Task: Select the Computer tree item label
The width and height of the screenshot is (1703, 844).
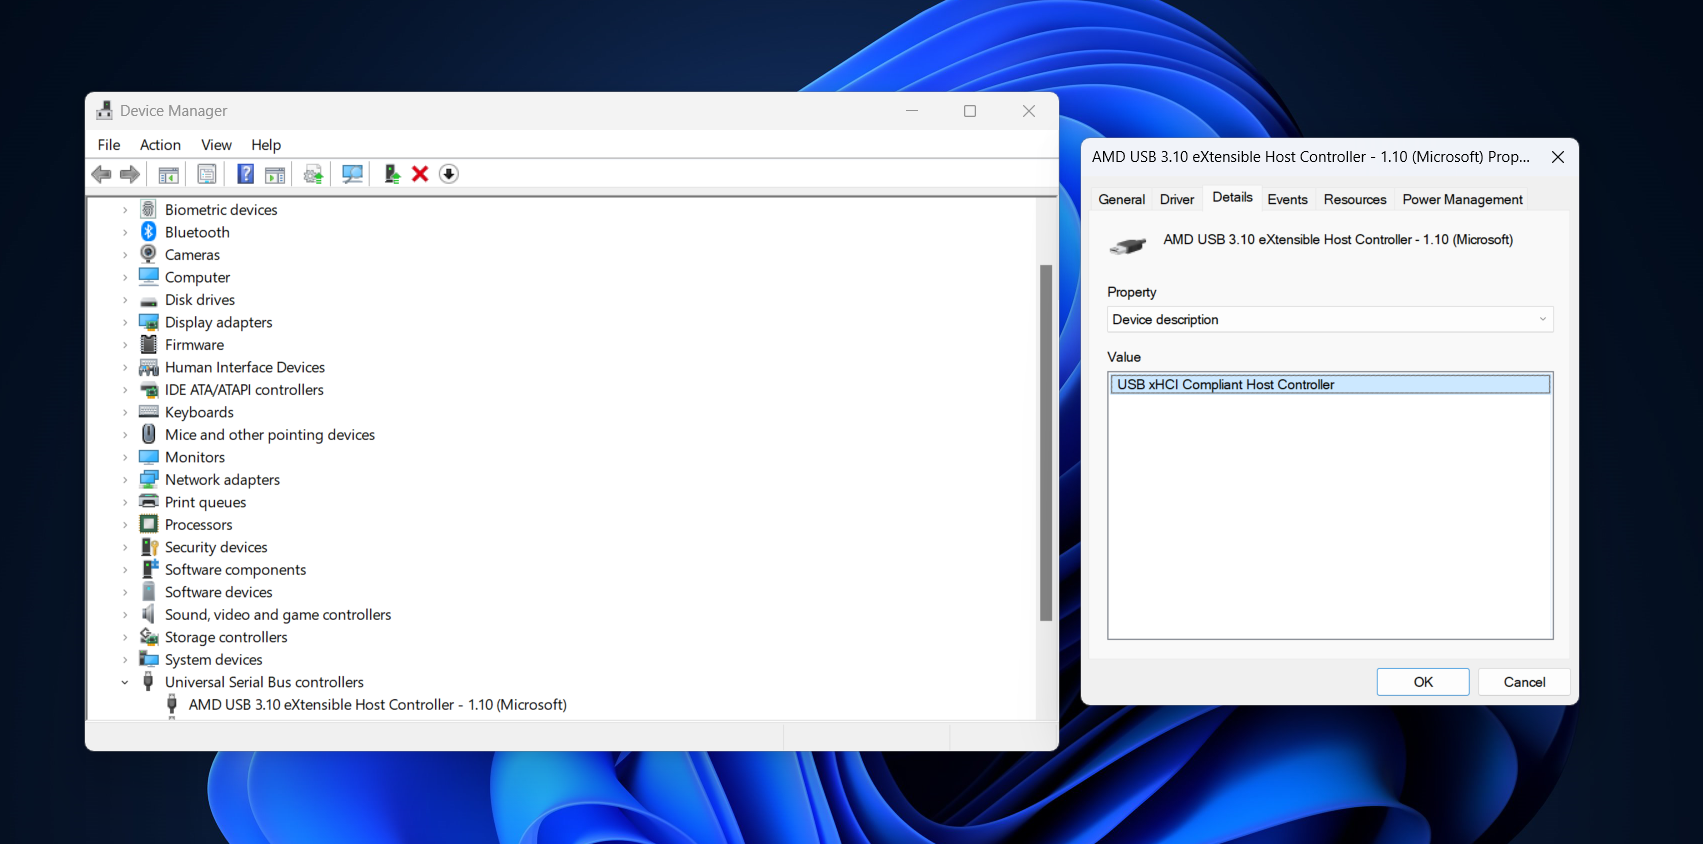Action: click(x=197, y=277)
